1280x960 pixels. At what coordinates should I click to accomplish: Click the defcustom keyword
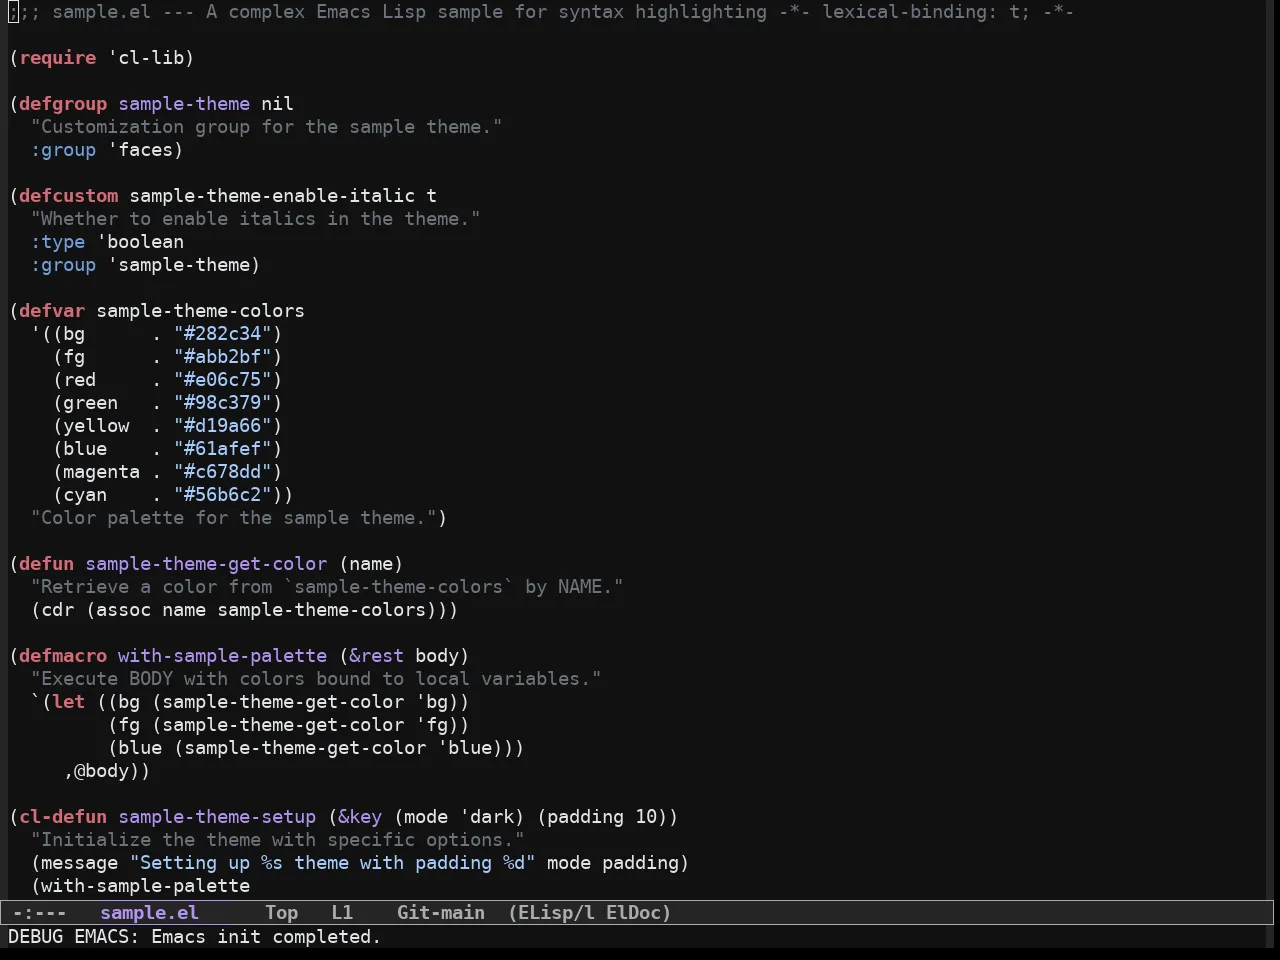click(69, 196)
